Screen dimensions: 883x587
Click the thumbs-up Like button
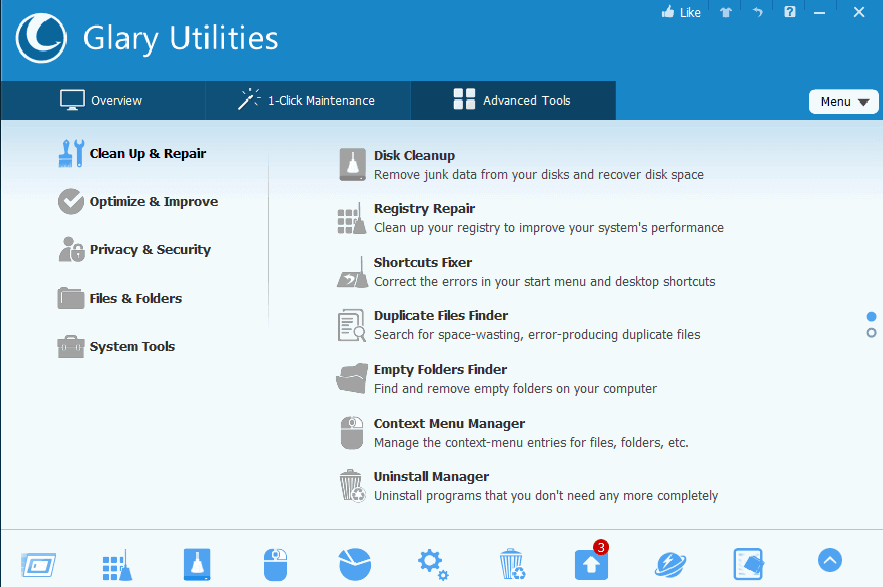coord(681,12)
